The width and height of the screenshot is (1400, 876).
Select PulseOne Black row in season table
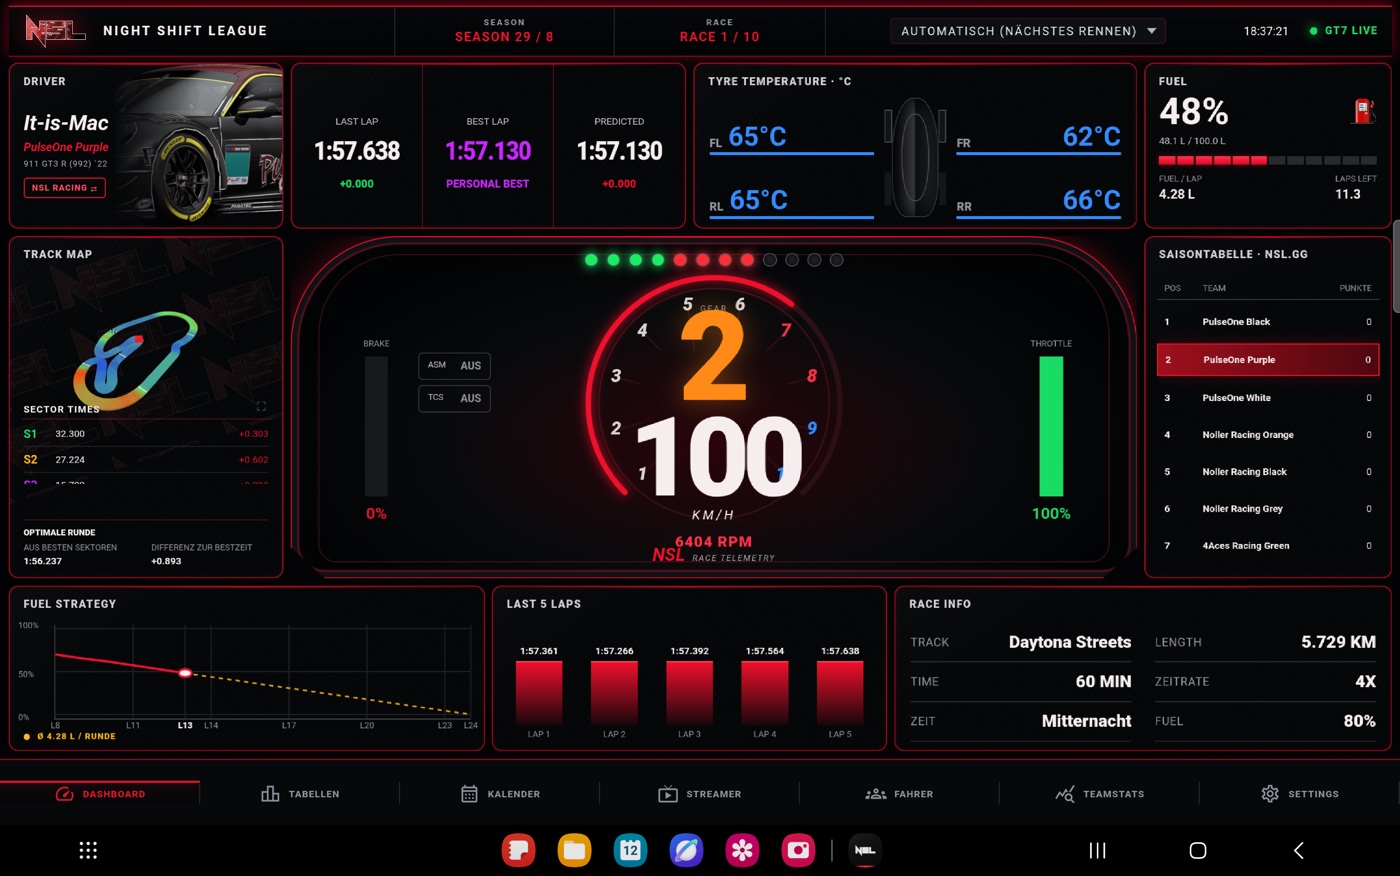pos(1267,322)
